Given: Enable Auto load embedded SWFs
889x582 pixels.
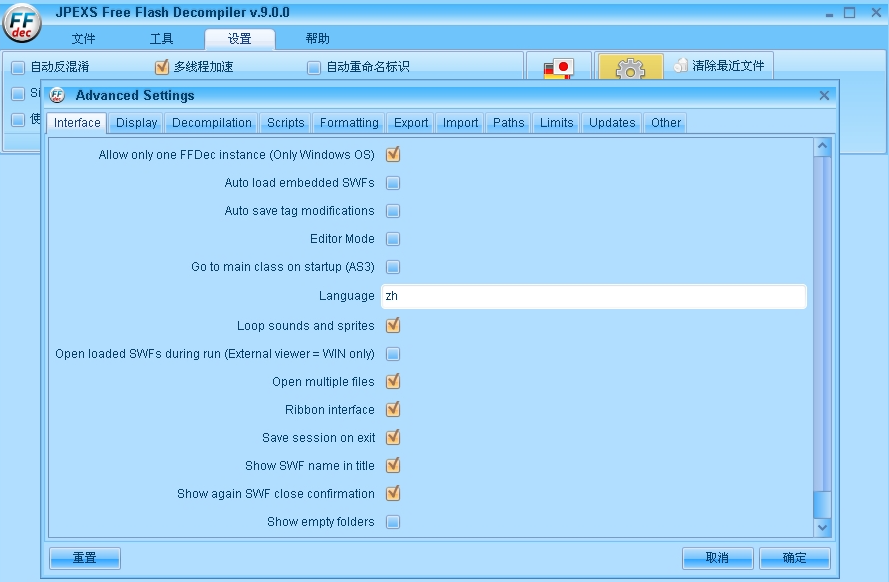Looking at the screenshot, I should pos(393,182).
